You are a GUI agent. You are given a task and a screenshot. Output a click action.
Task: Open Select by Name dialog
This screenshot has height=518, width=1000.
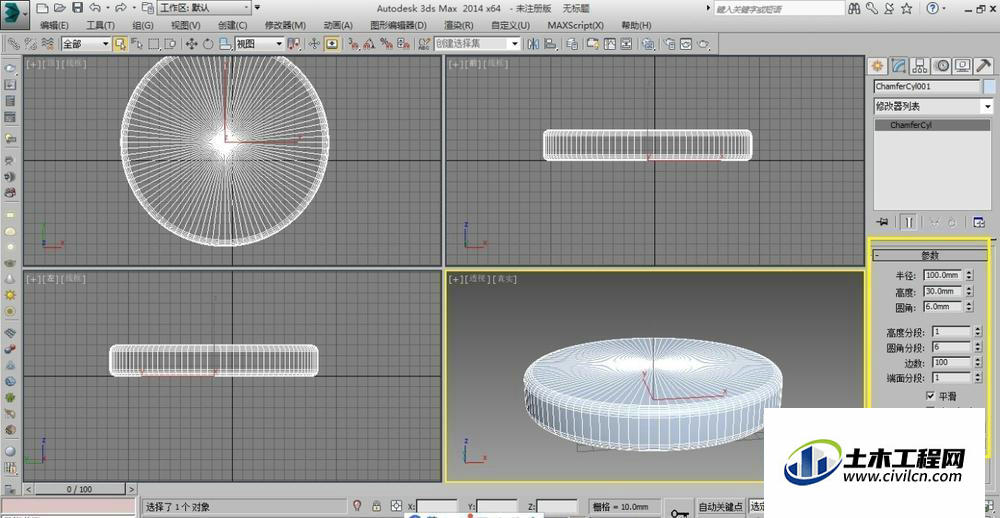[136, 44]
